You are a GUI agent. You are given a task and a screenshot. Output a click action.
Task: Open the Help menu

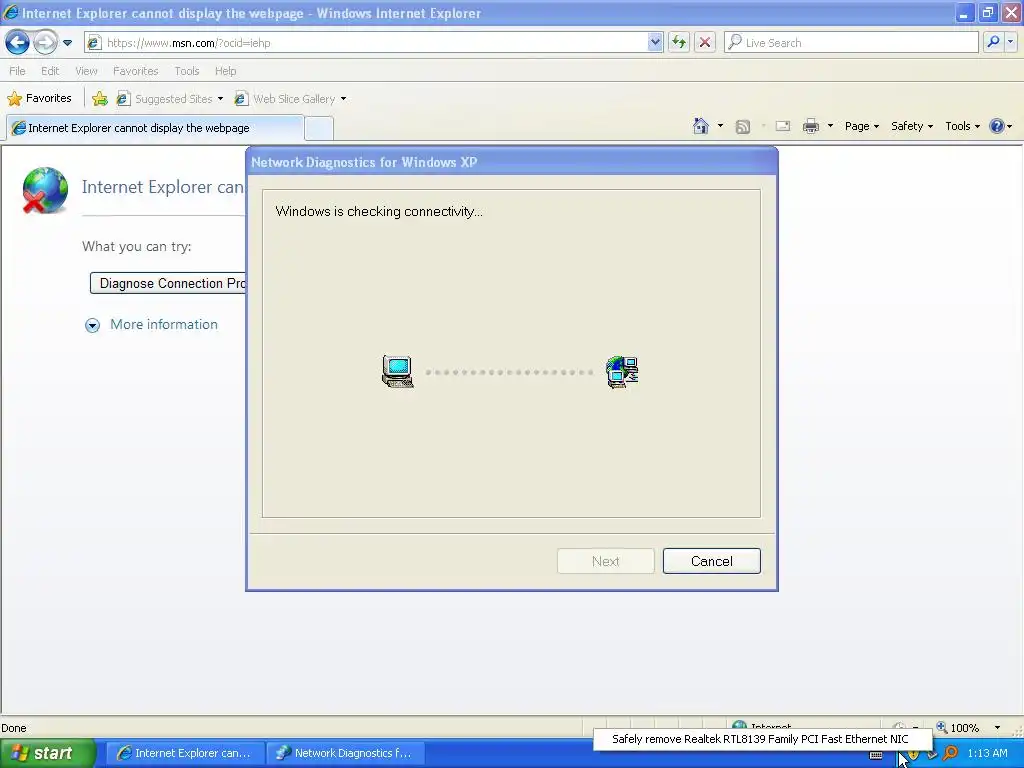pos(225,71)
